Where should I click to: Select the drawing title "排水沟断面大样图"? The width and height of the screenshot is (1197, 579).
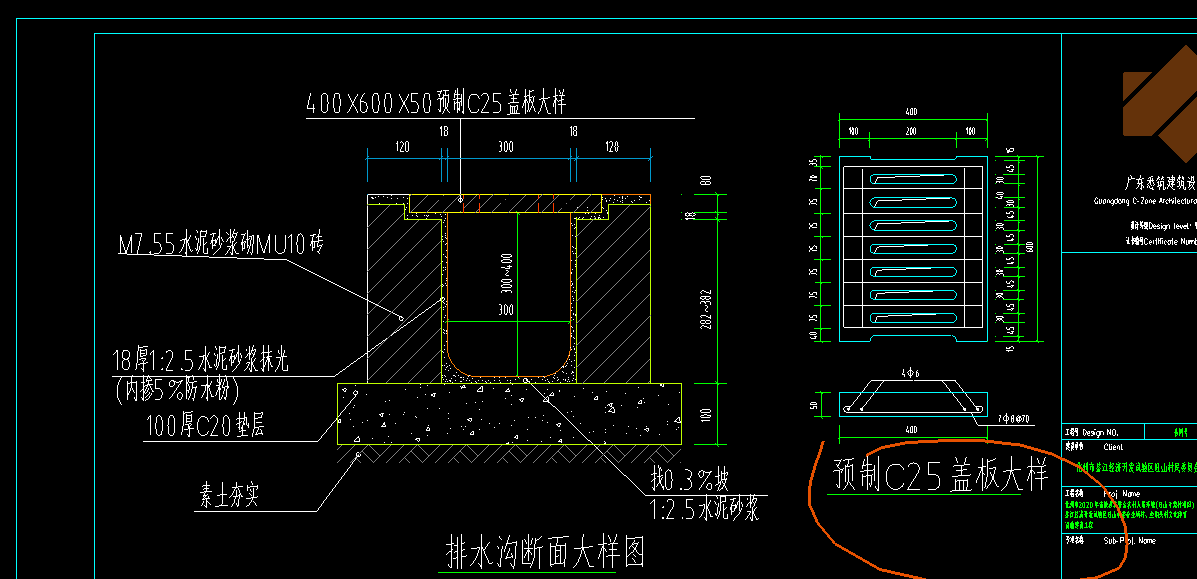point(545,552)
